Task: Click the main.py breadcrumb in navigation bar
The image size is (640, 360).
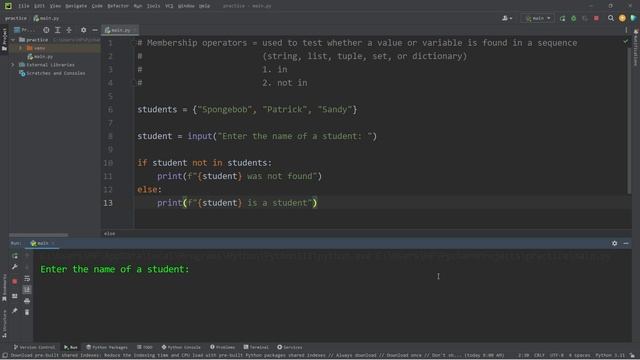Action: tap(46, 18)
